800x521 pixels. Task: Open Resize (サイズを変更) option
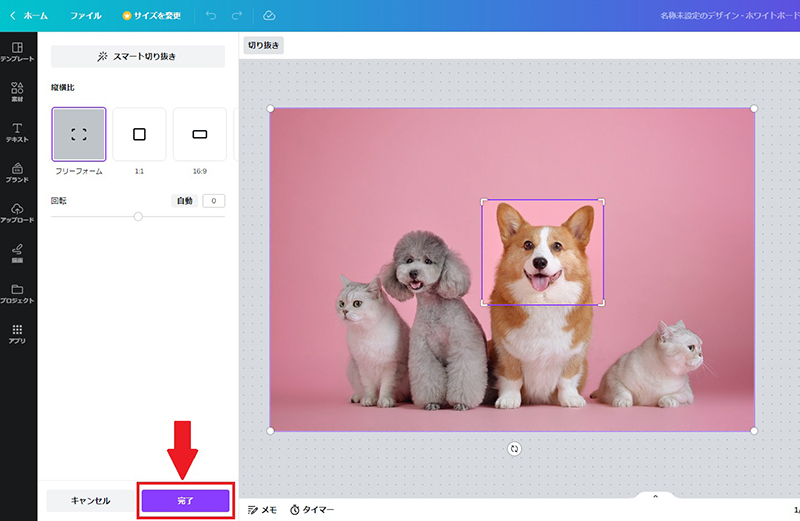[x=152, y=16]
